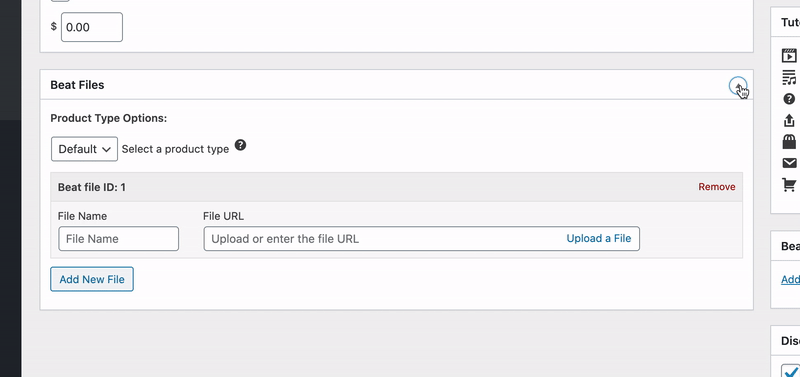Click help tooltip icon beside Select a product type
The width and height of the screenshot is (800, 377).
[x=240, y=145]
